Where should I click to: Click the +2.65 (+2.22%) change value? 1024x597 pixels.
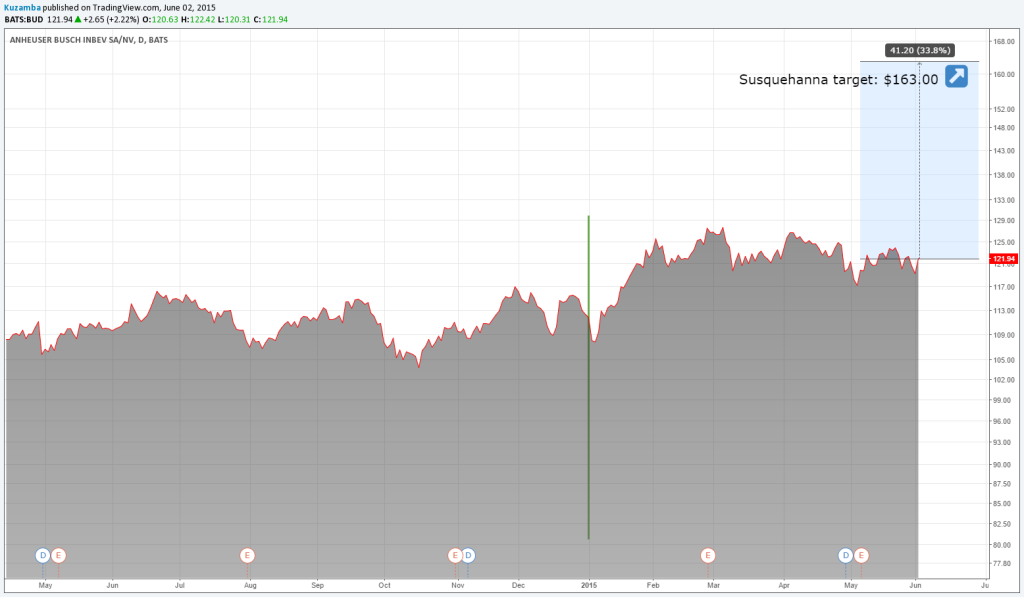tap(111, 20)
